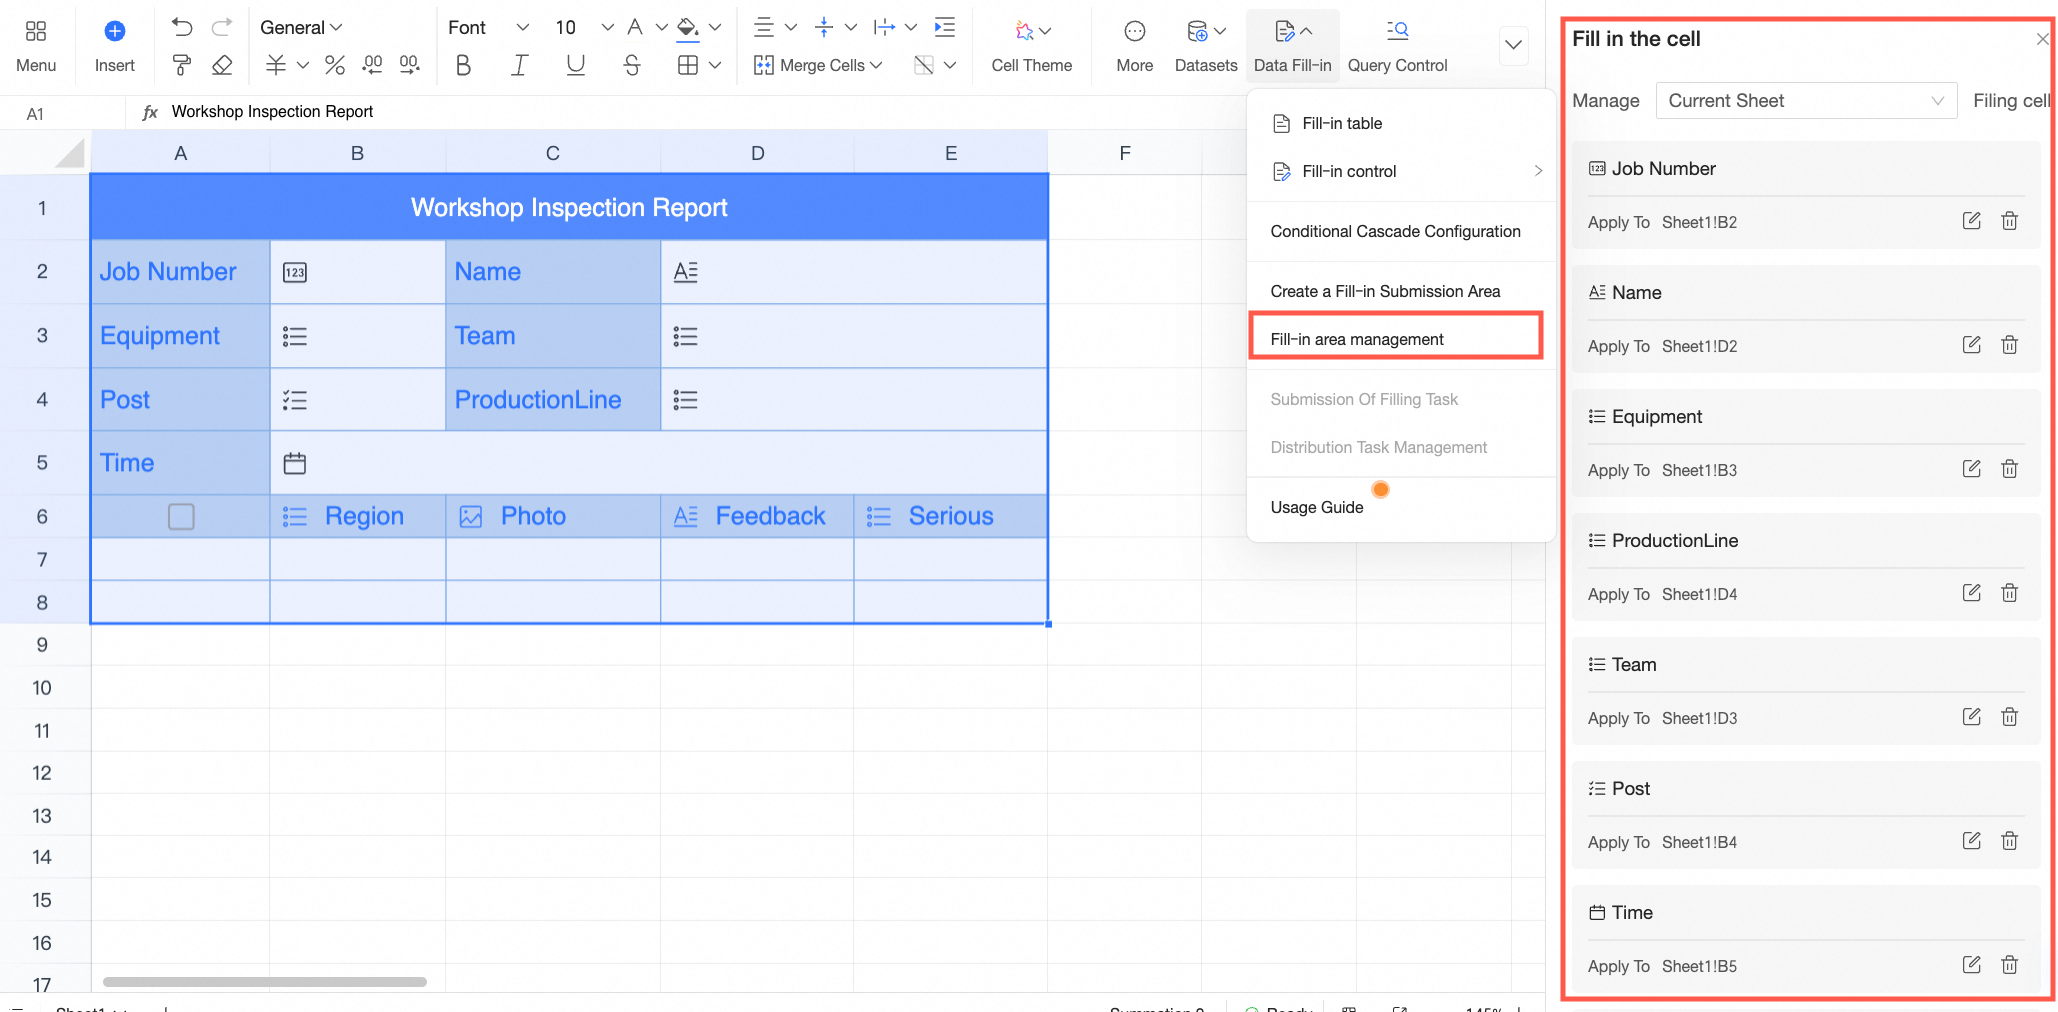The height and width of the screenshot is (1012, 2058).
Task: Open the fill color dropdown arrow
Action: pyautogui.click(x=715, y=27)
